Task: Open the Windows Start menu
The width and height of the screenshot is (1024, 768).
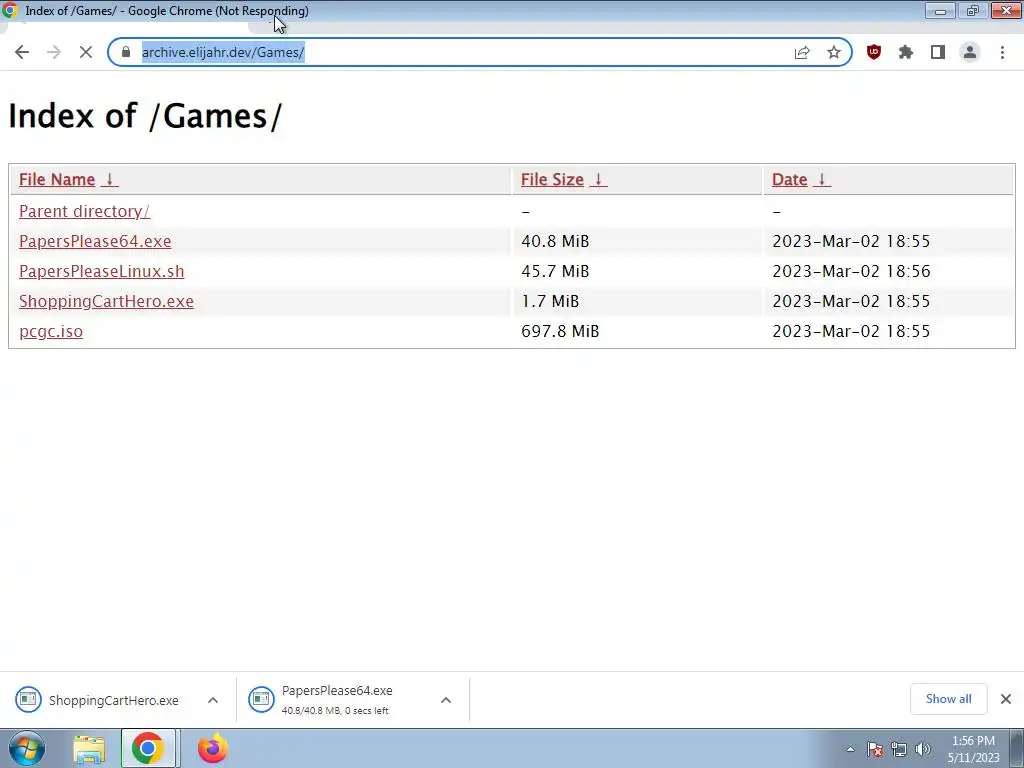Action: [27, 748]
